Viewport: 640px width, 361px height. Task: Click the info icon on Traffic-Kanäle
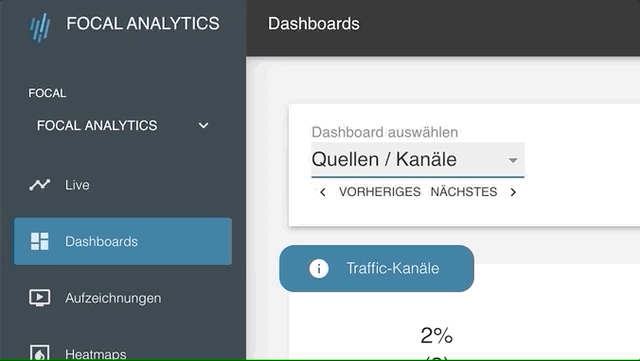tap(319, 269)
